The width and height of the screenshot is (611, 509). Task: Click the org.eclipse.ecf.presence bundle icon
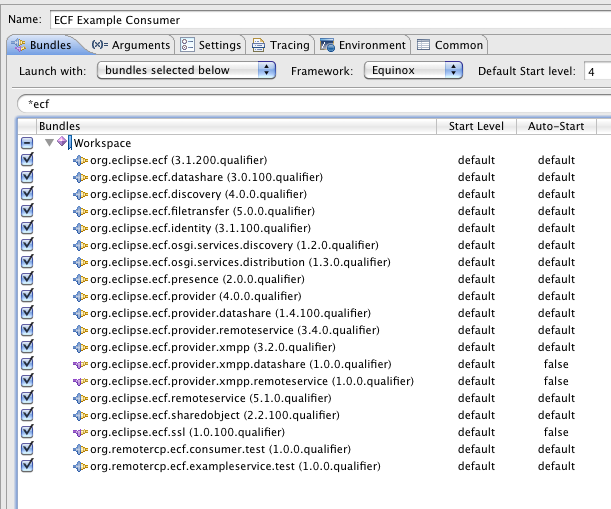click(80, 279)
